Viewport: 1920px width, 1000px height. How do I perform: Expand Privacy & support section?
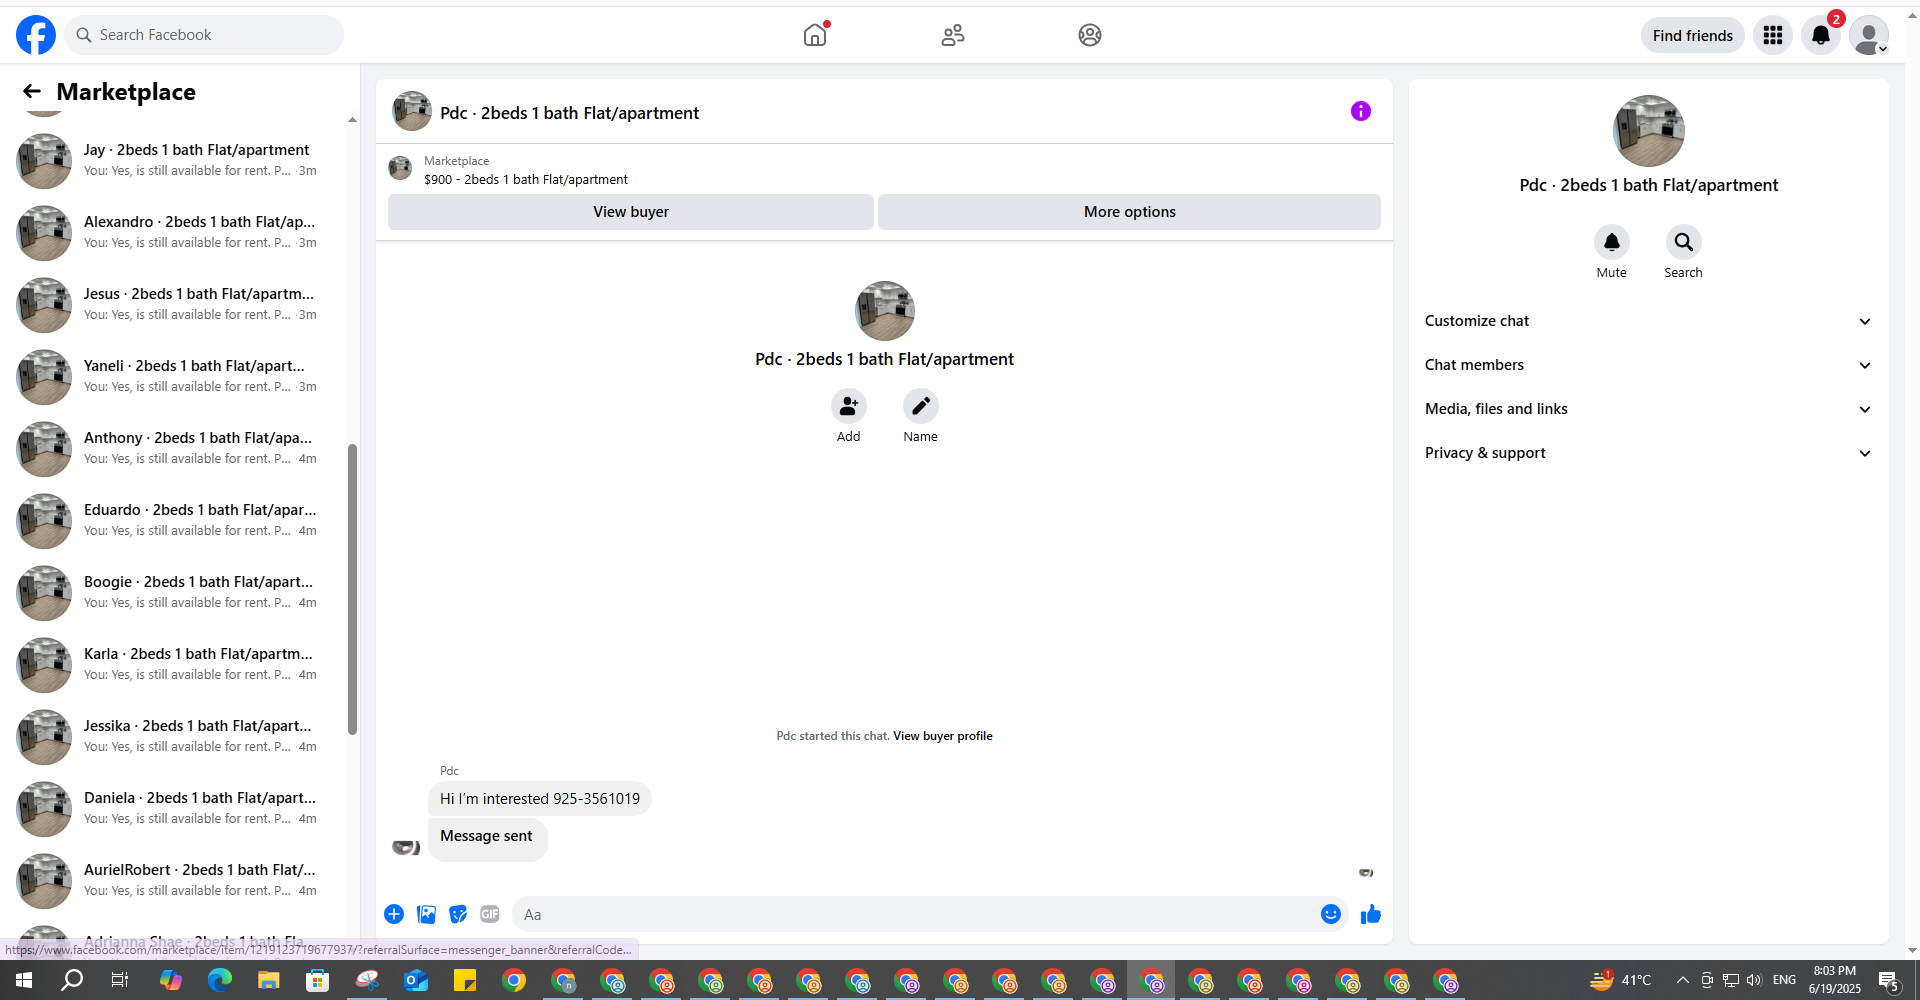click(x=1649, y=453)
